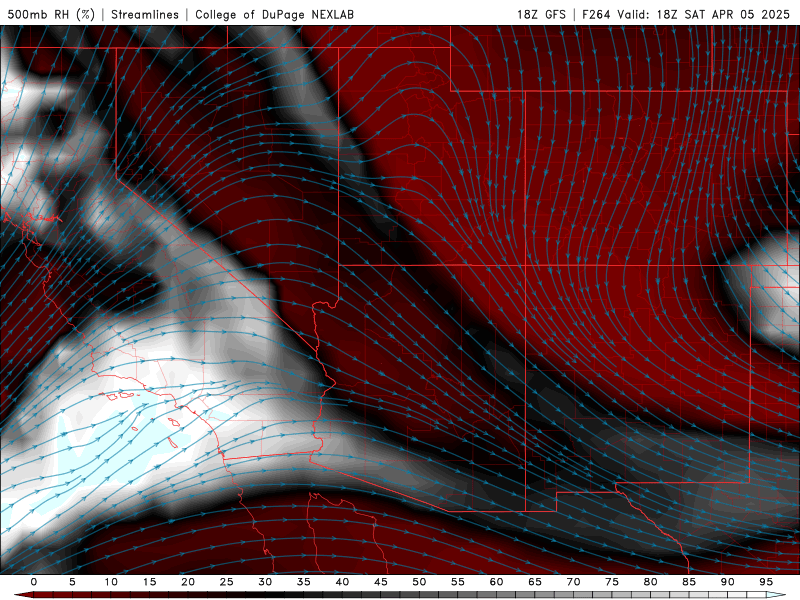Click the color scale label "25"
The height and width of the screenshot is (600, 800).
tap(227, 582)
